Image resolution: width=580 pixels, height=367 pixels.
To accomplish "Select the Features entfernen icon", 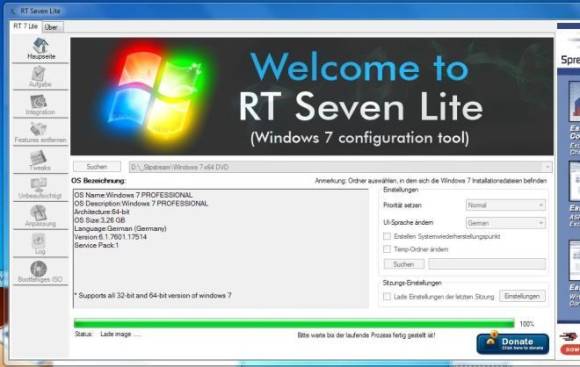I will 41,132.
